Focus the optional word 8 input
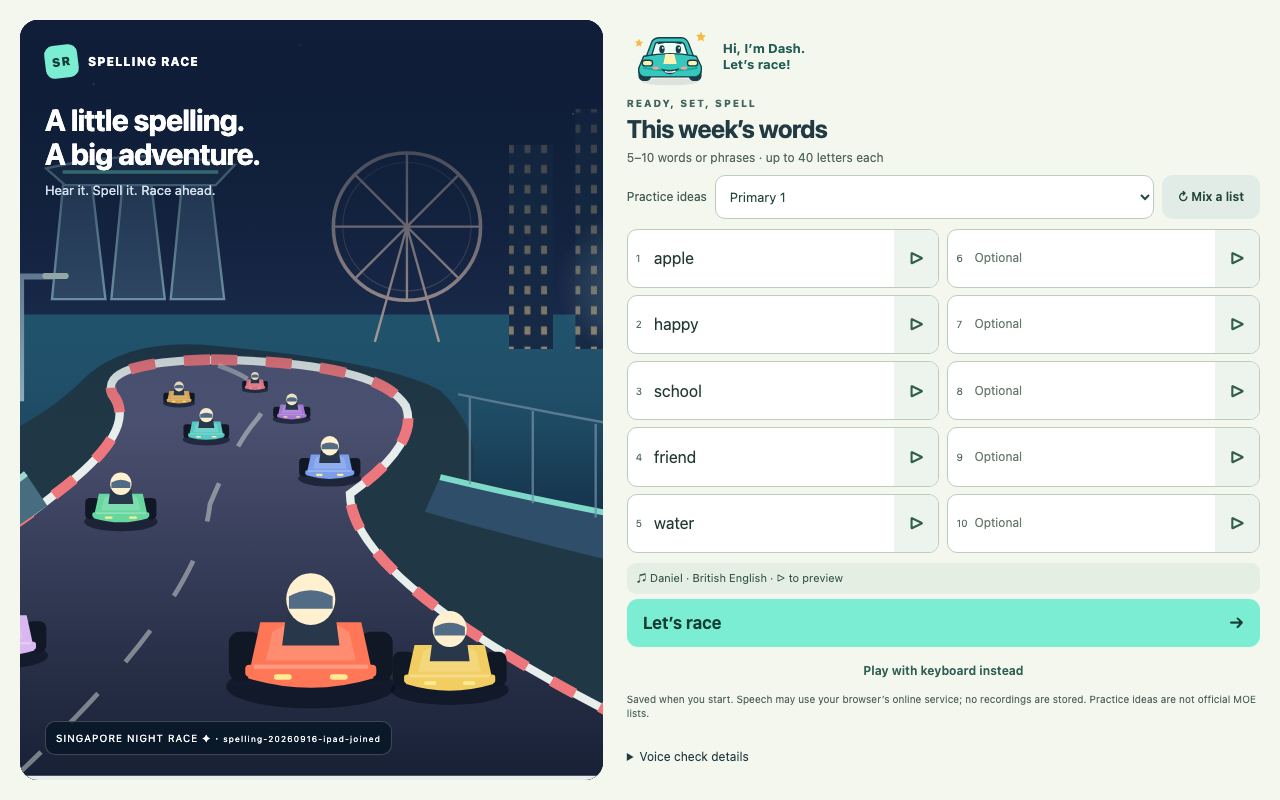The height and width of the screenshot is (800, 1280). 1092,391
